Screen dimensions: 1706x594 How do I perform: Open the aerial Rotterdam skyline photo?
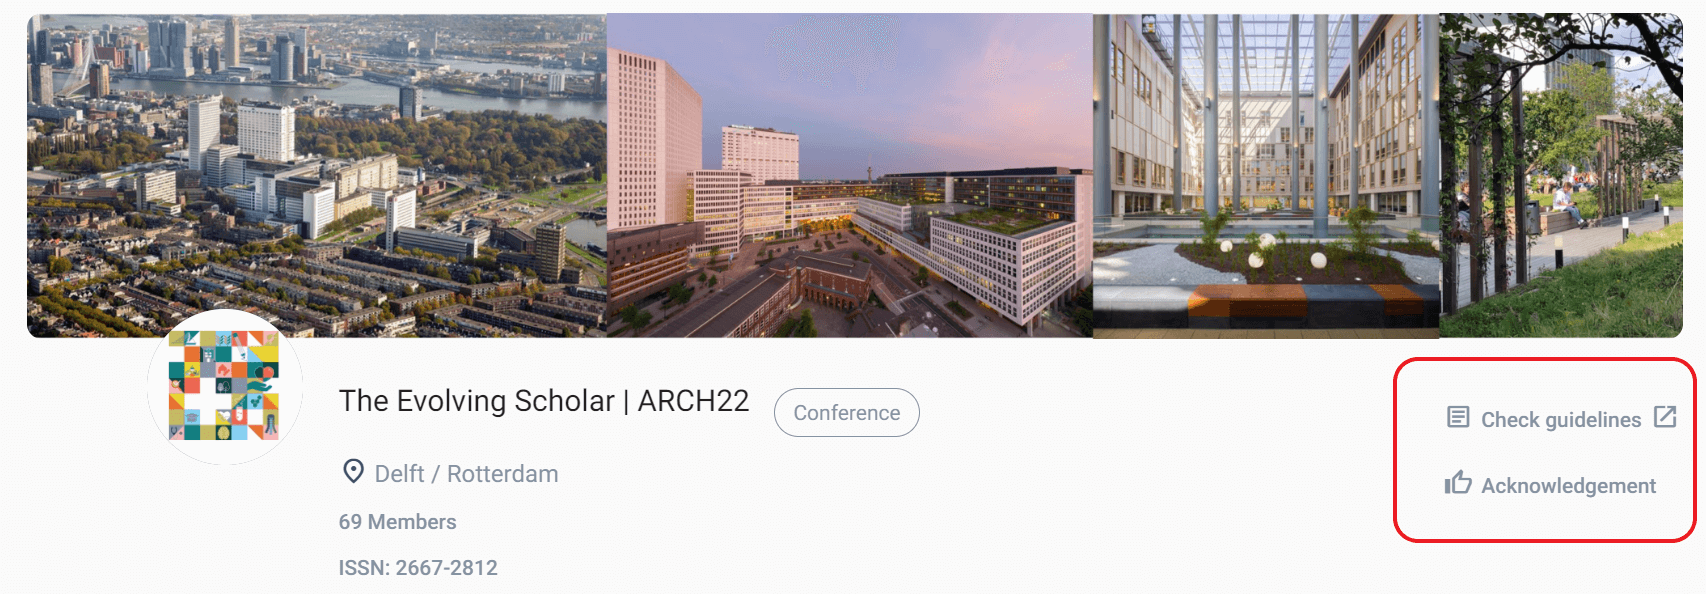coord(317,175)
